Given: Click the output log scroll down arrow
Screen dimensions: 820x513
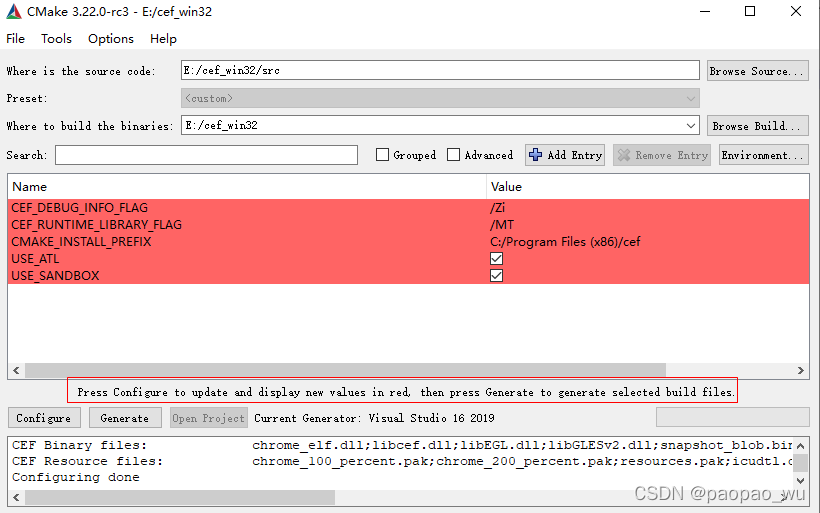Looking at the screenshot, I should point(801,480).
